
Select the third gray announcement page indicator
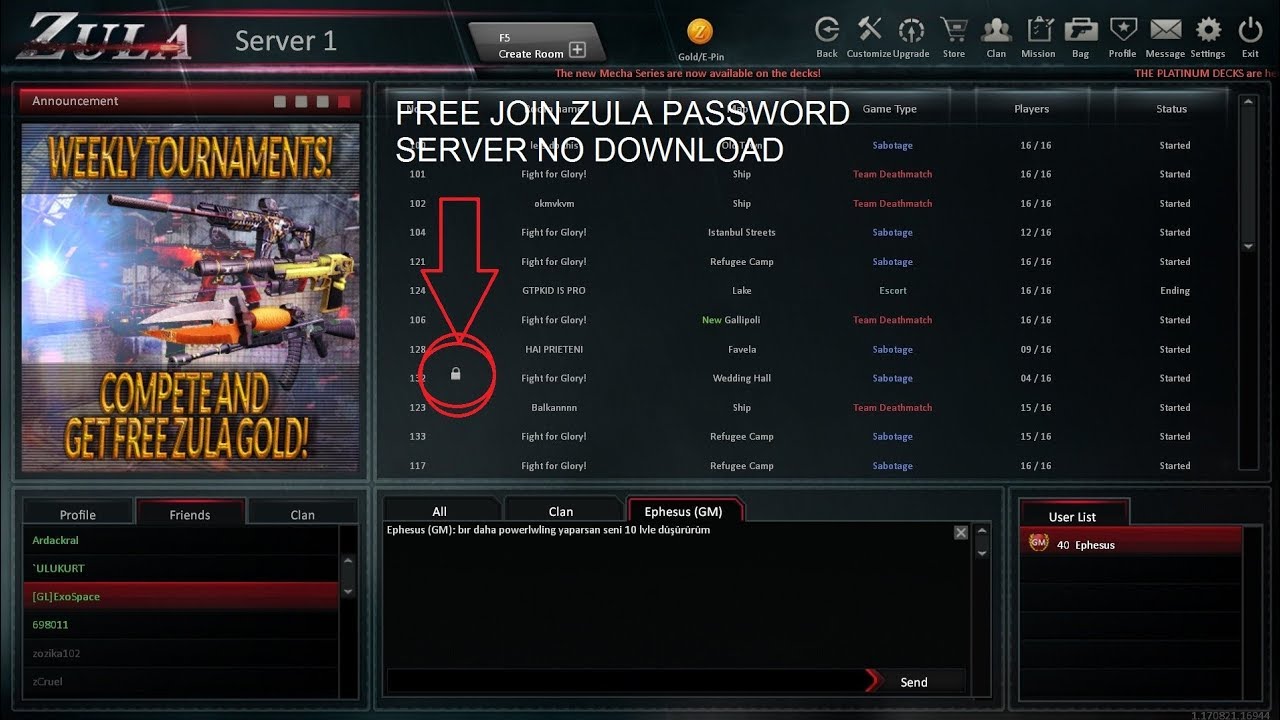click(x=322, y=102)
